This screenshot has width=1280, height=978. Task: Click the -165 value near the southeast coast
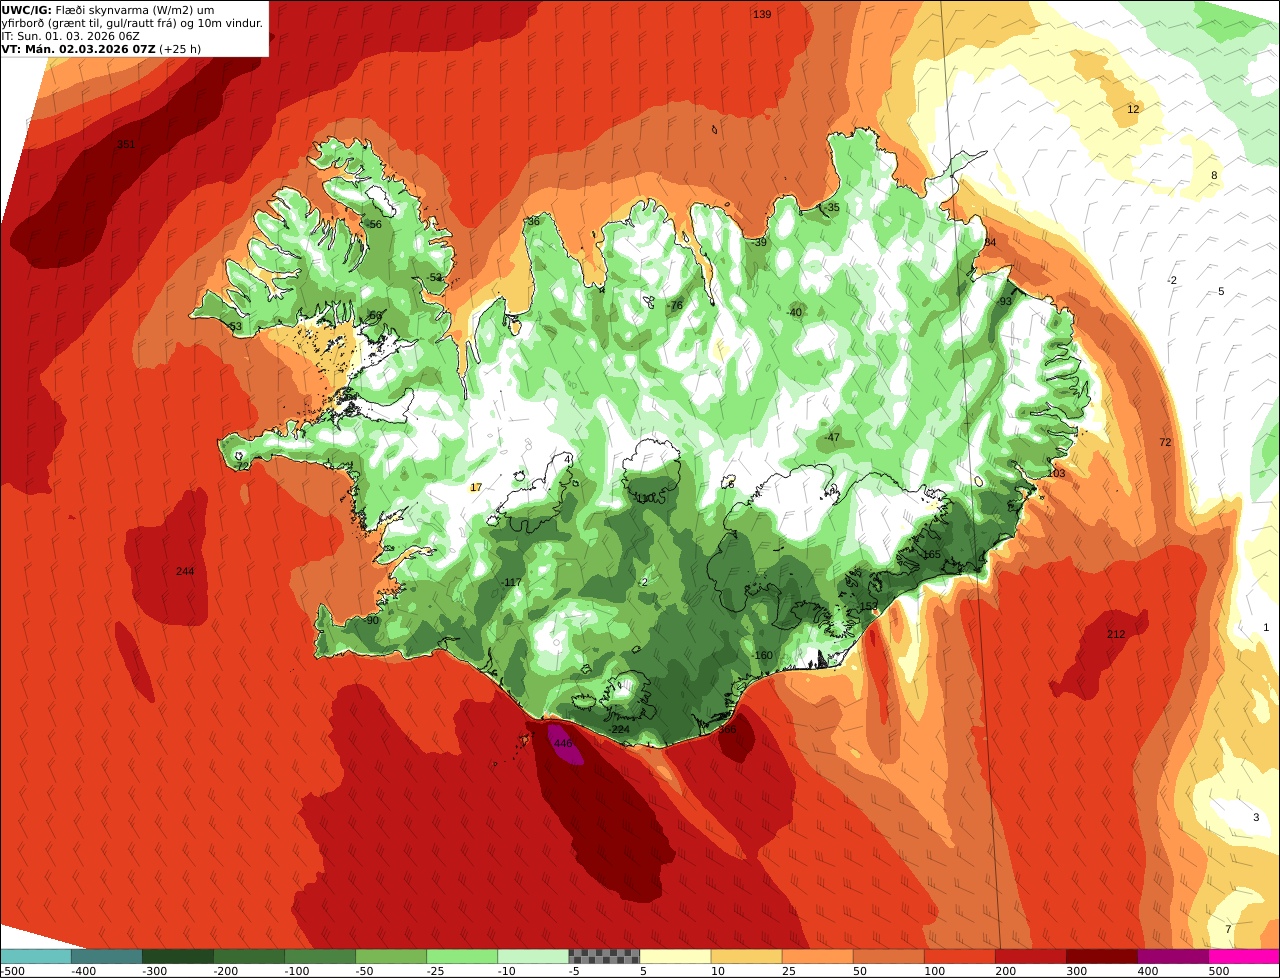point(930,554)
